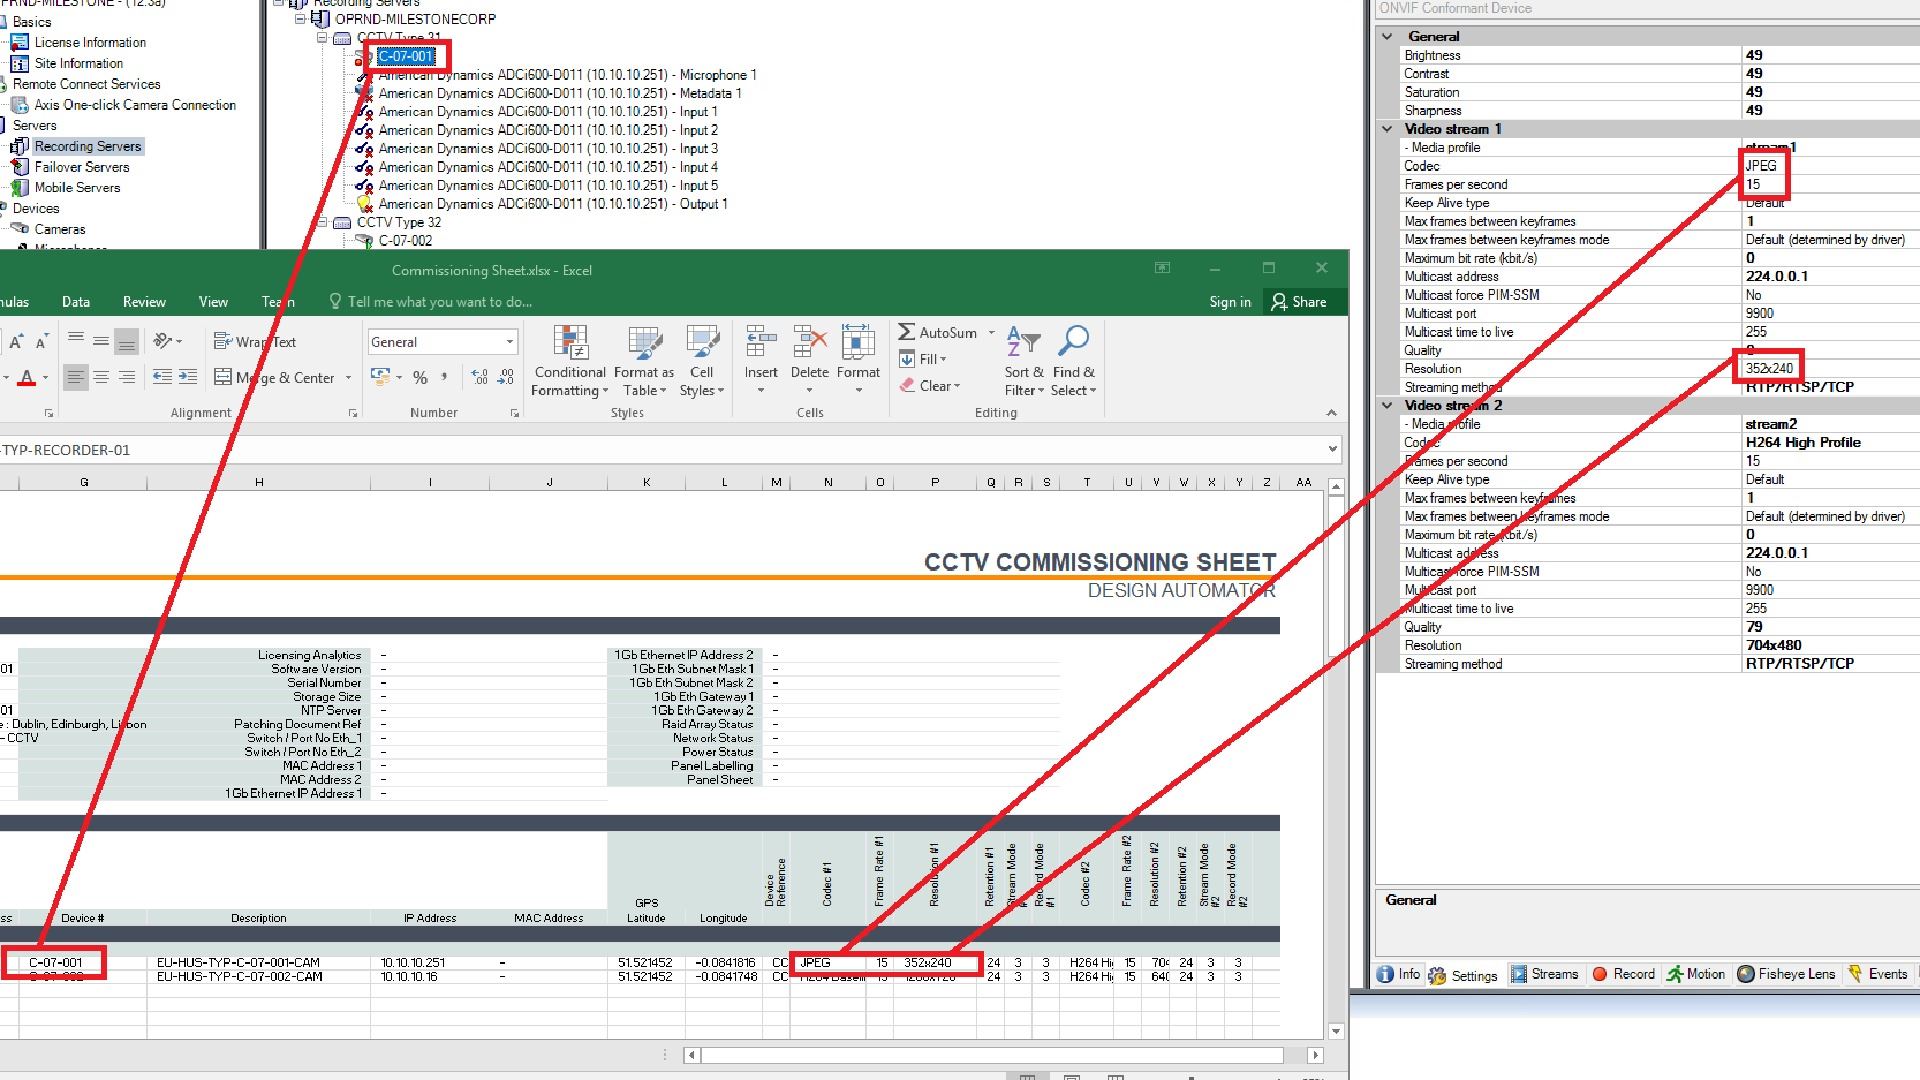Center text horizontally

pyautogui.click(x=101, y=378)
